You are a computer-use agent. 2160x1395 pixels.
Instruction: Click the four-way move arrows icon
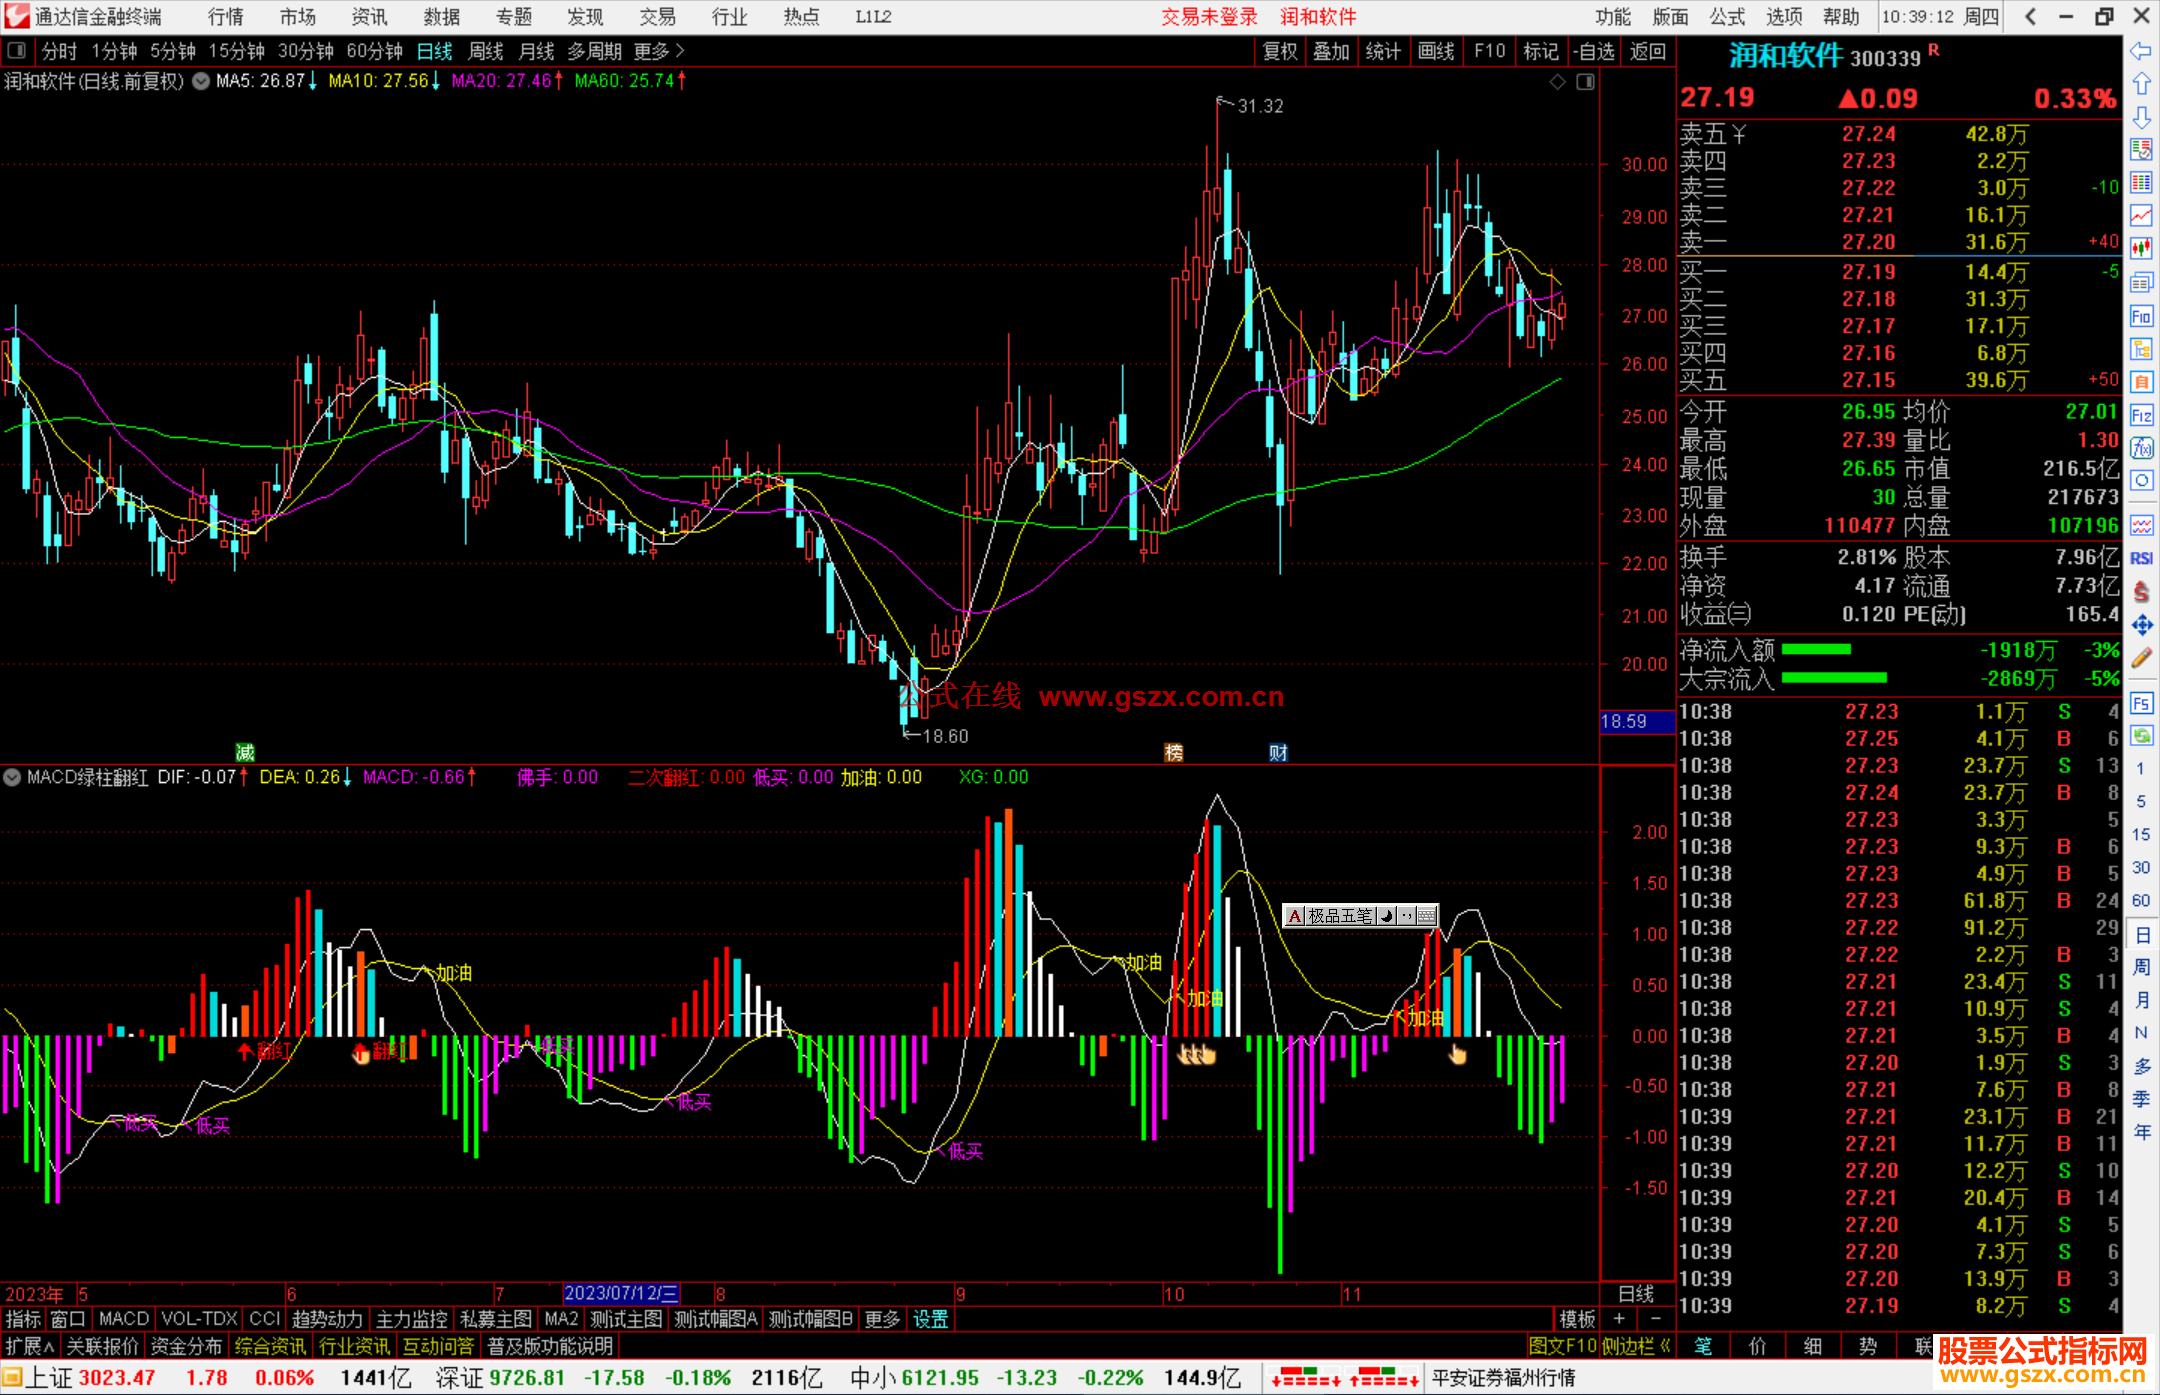point(2141,625)
